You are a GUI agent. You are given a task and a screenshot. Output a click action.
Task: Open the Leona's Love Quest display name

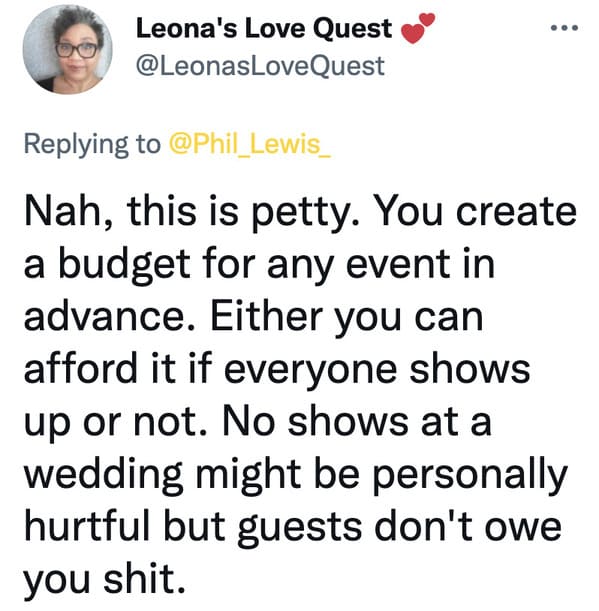(x=264, y=29)
